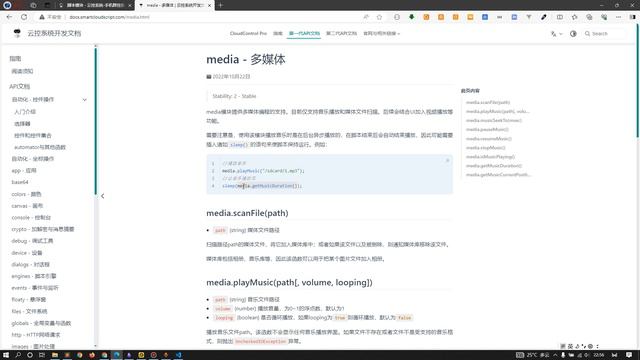Screen dimensions: 640x360
Task: Open the Windows Start menu
Action: point(6,355)
